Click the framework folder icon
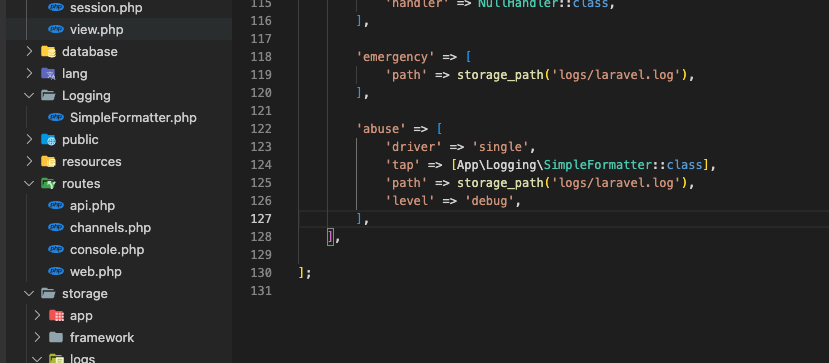This screenshot has width=829, height=363. tap(56, 337)
